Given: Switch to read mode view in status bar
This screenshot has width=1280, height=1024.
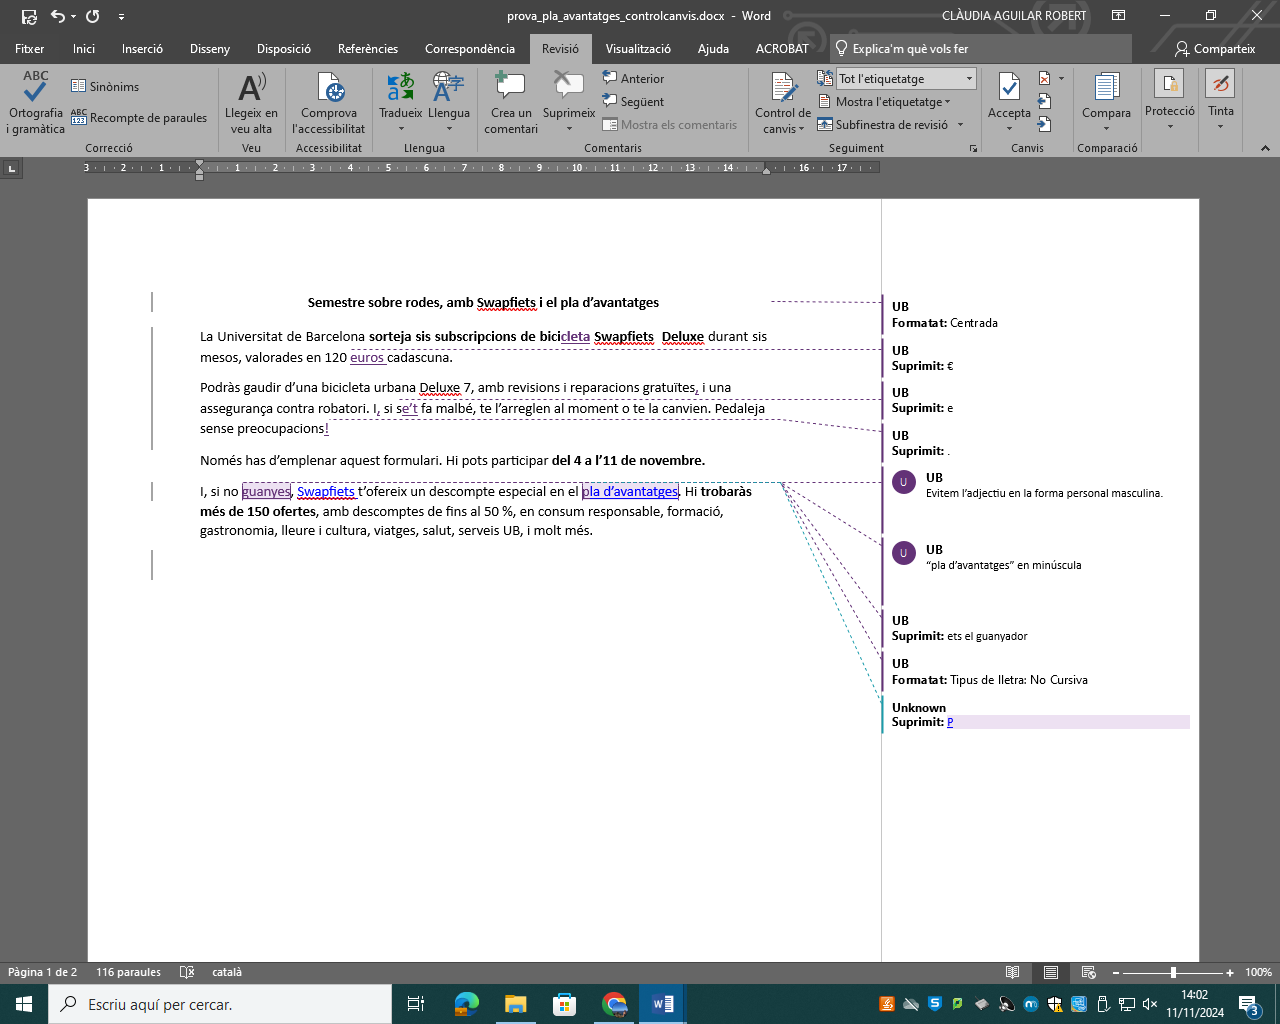Looking at the screenshot, I should point(1012,972).
